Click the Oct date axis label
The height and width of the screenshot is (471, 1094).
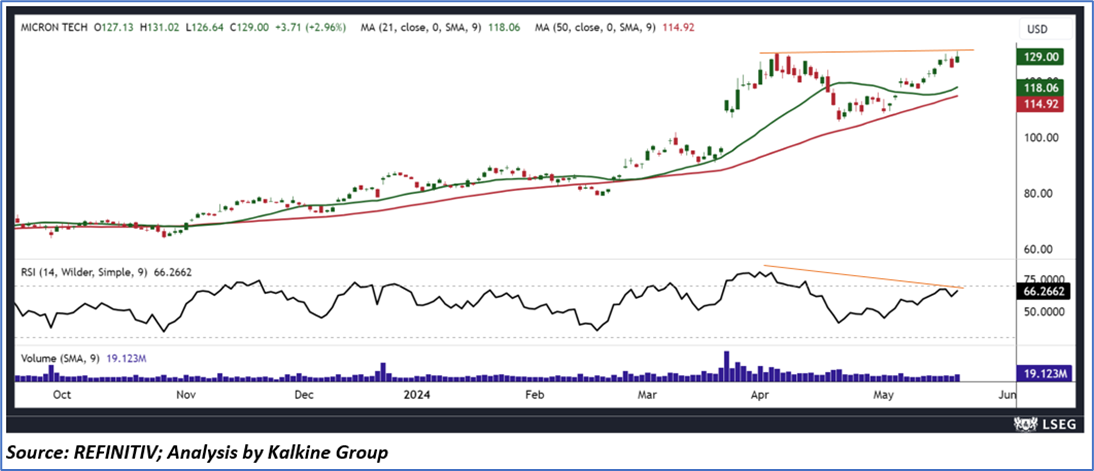62,395
